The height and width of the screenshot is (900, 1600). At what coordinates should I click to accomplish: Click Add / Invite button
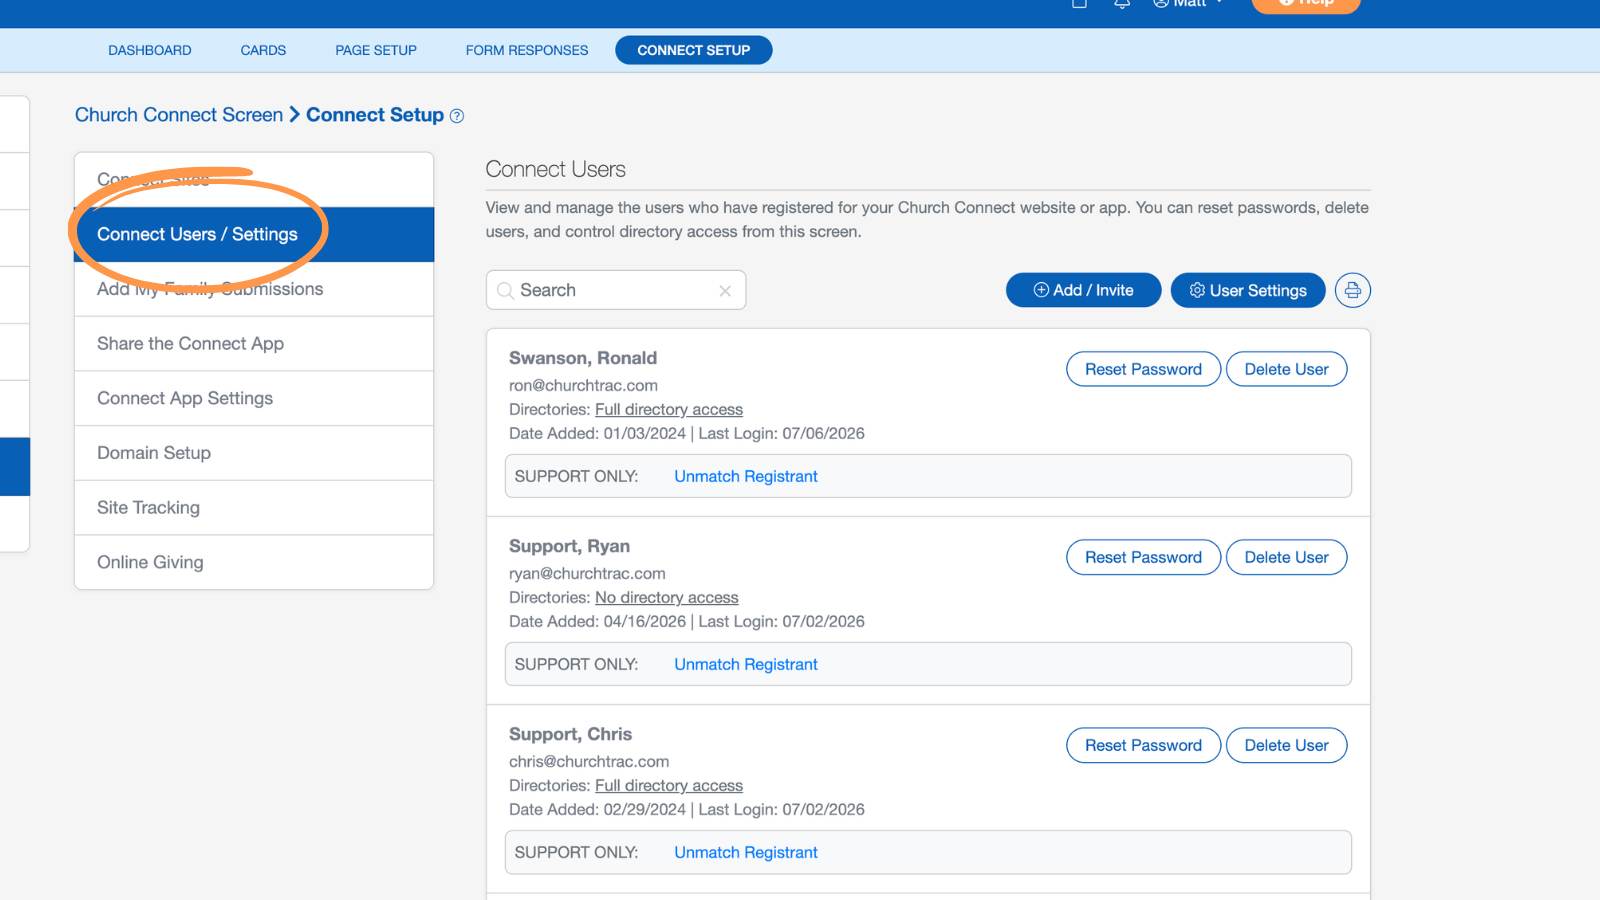pyautogui.click(x=1083, y=290)
